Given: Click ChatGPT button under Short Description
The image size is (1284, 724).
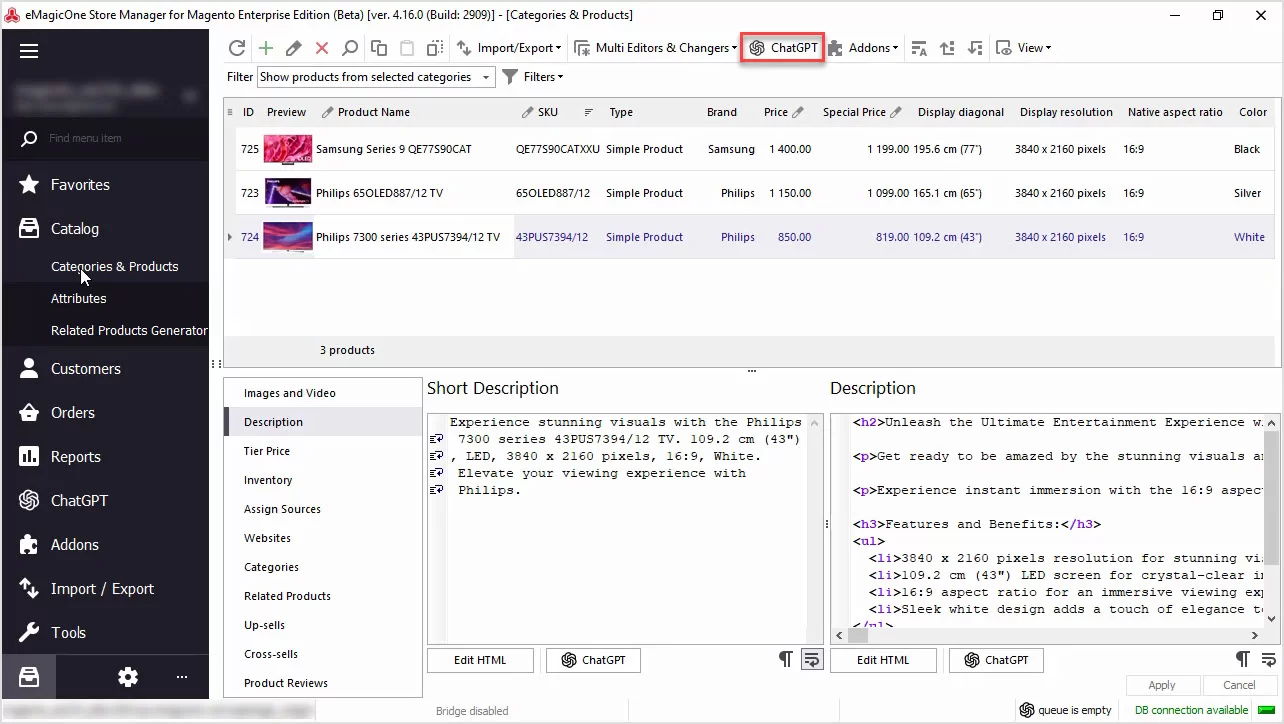Looking at the screenshot, I should 593,660.
